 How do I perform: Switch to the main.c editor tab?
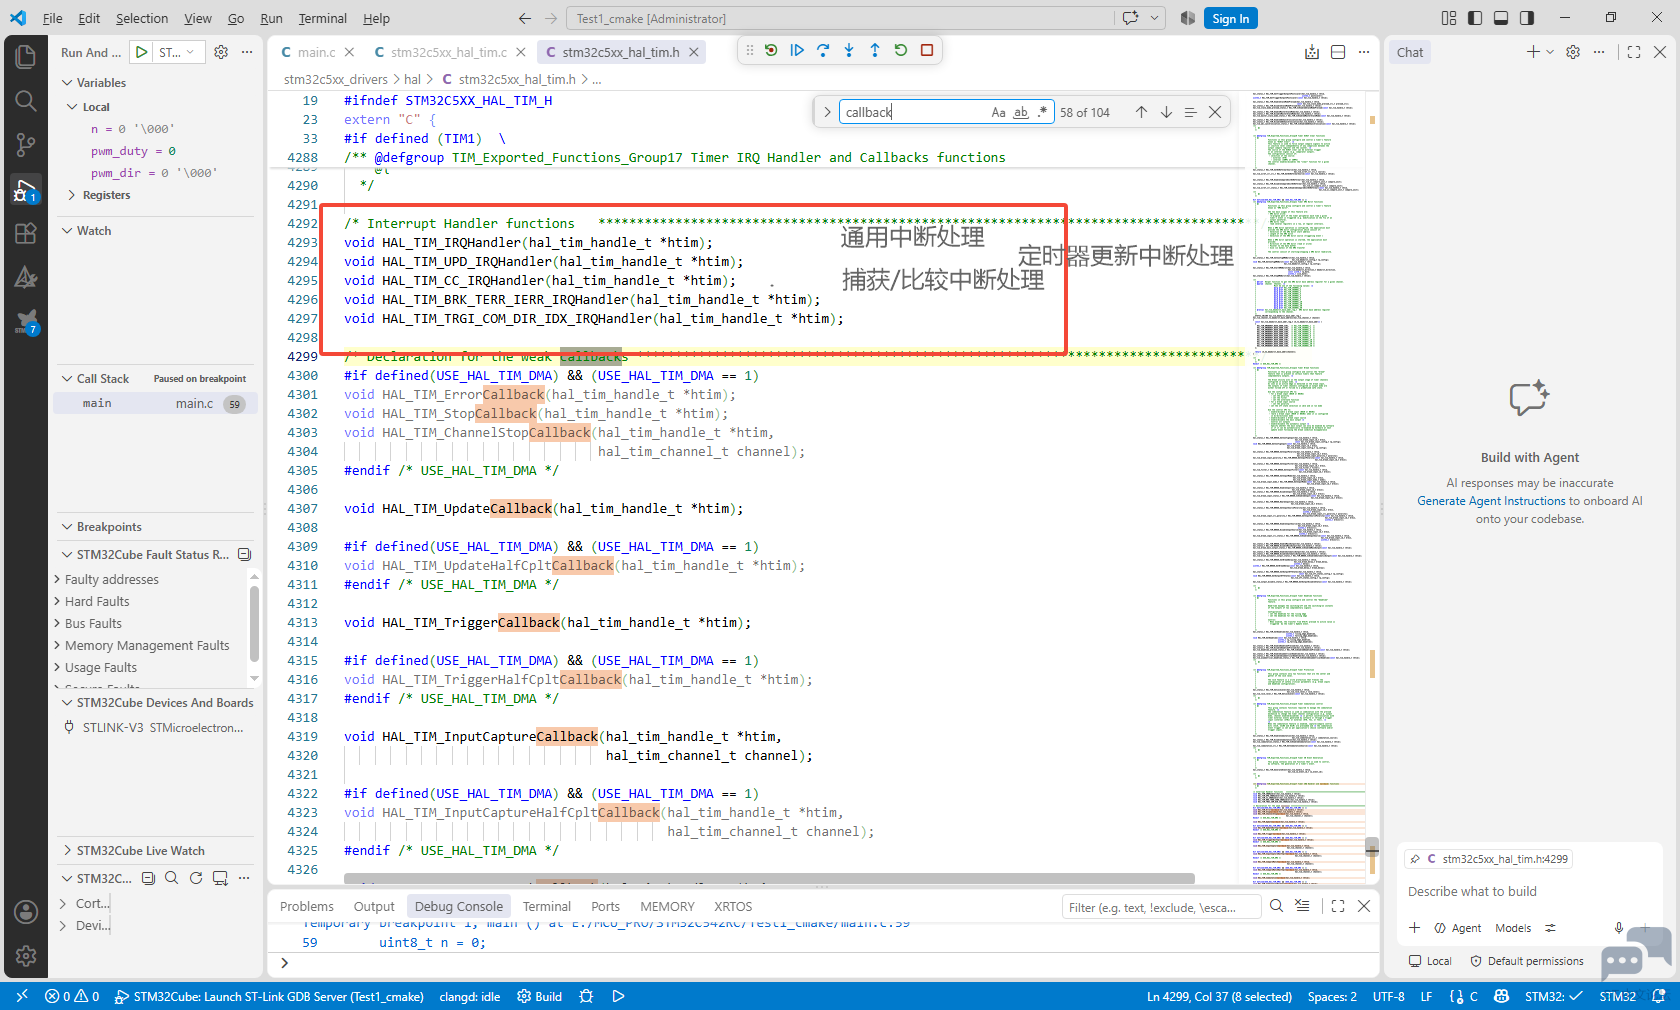(317, 52)
